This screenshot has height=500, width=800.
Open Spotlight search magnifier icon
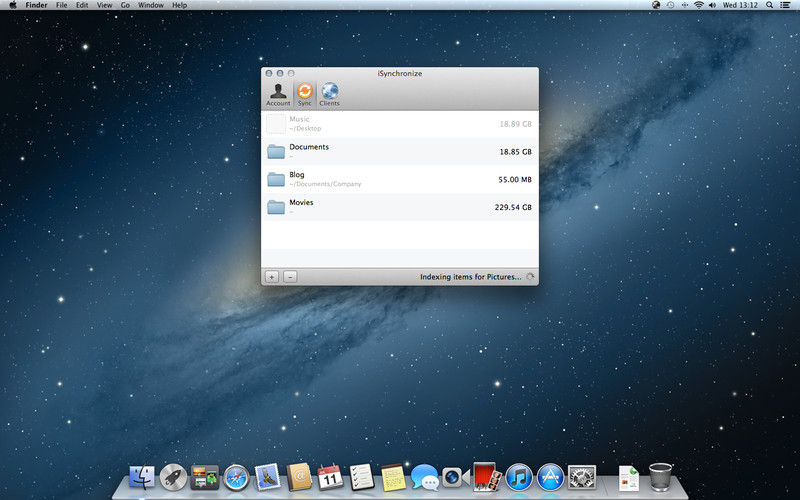click(x=771, y=5)
